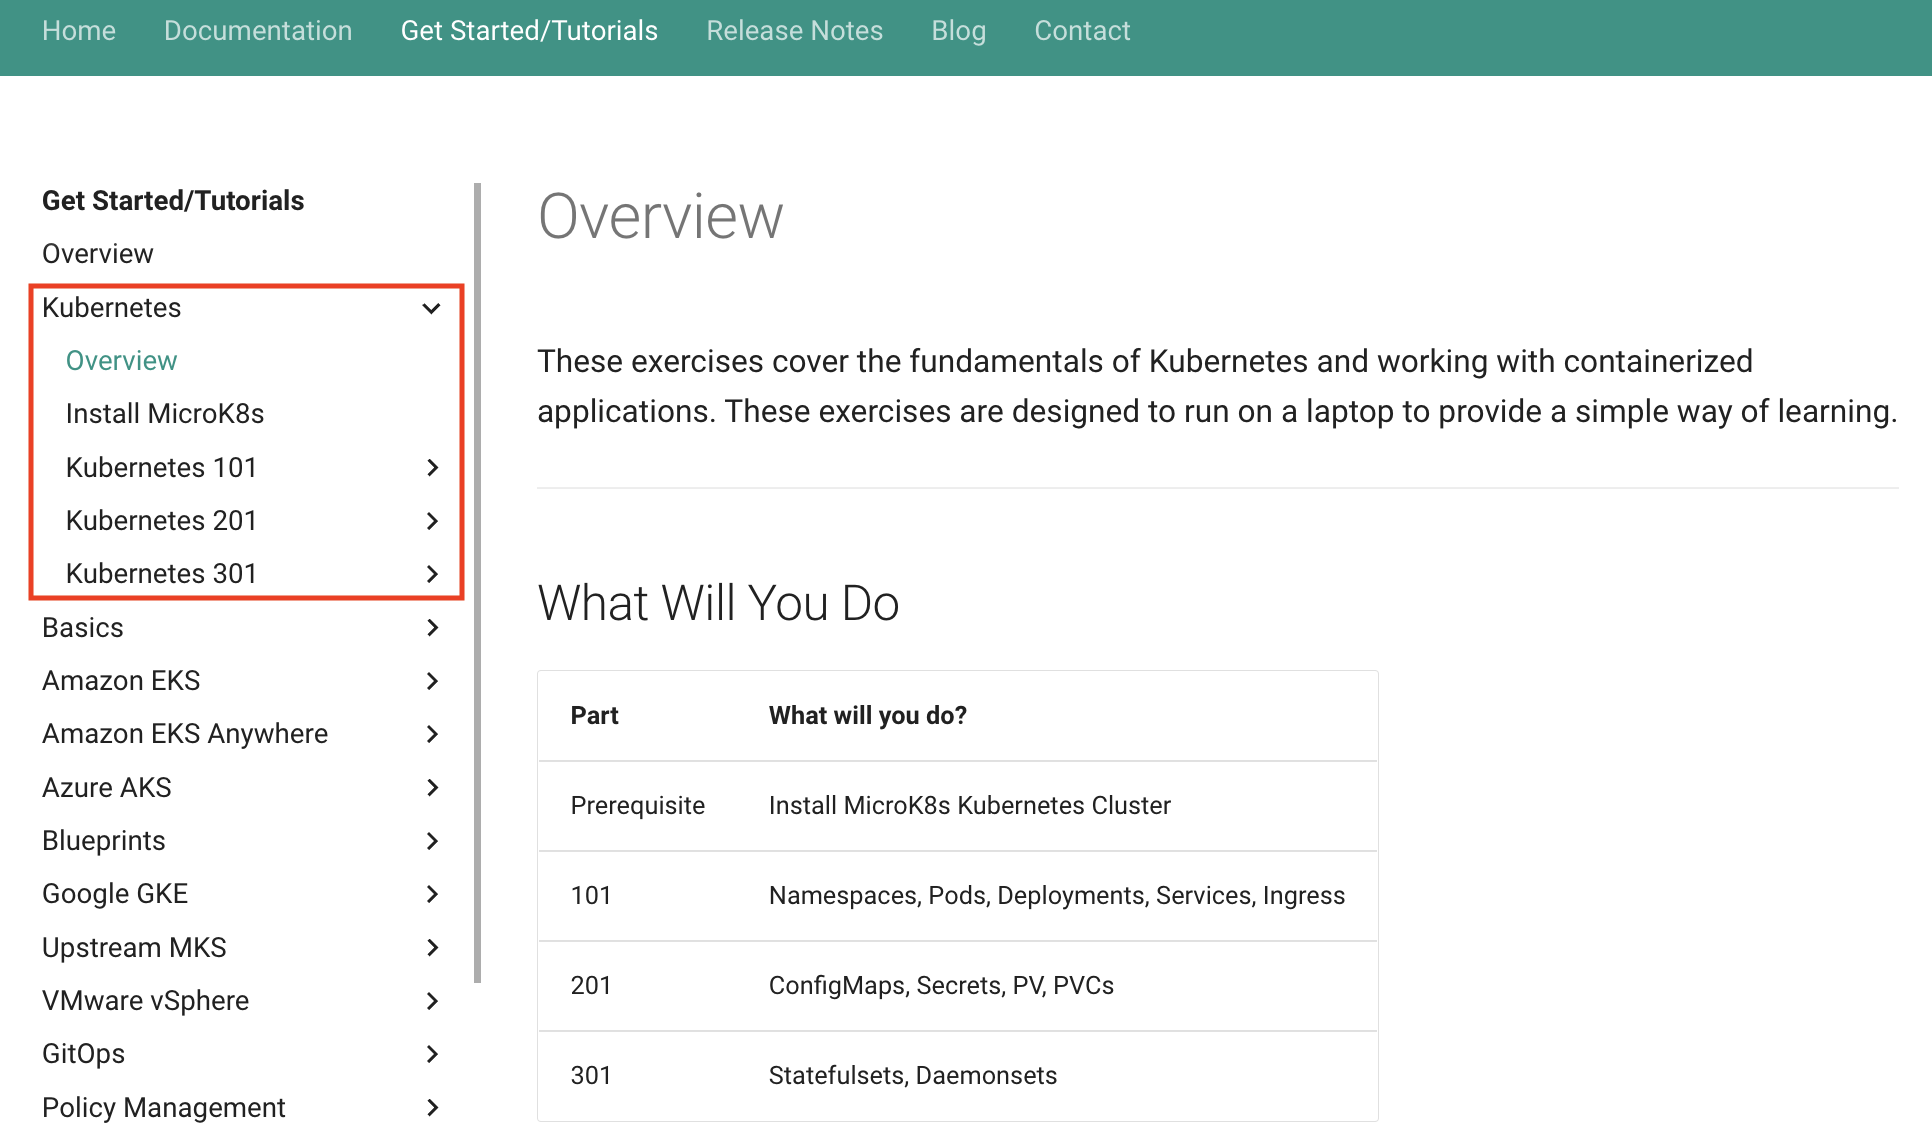Click the 101 table cell
Viewport: 1932px width, 1140px height.
point(591,896)
